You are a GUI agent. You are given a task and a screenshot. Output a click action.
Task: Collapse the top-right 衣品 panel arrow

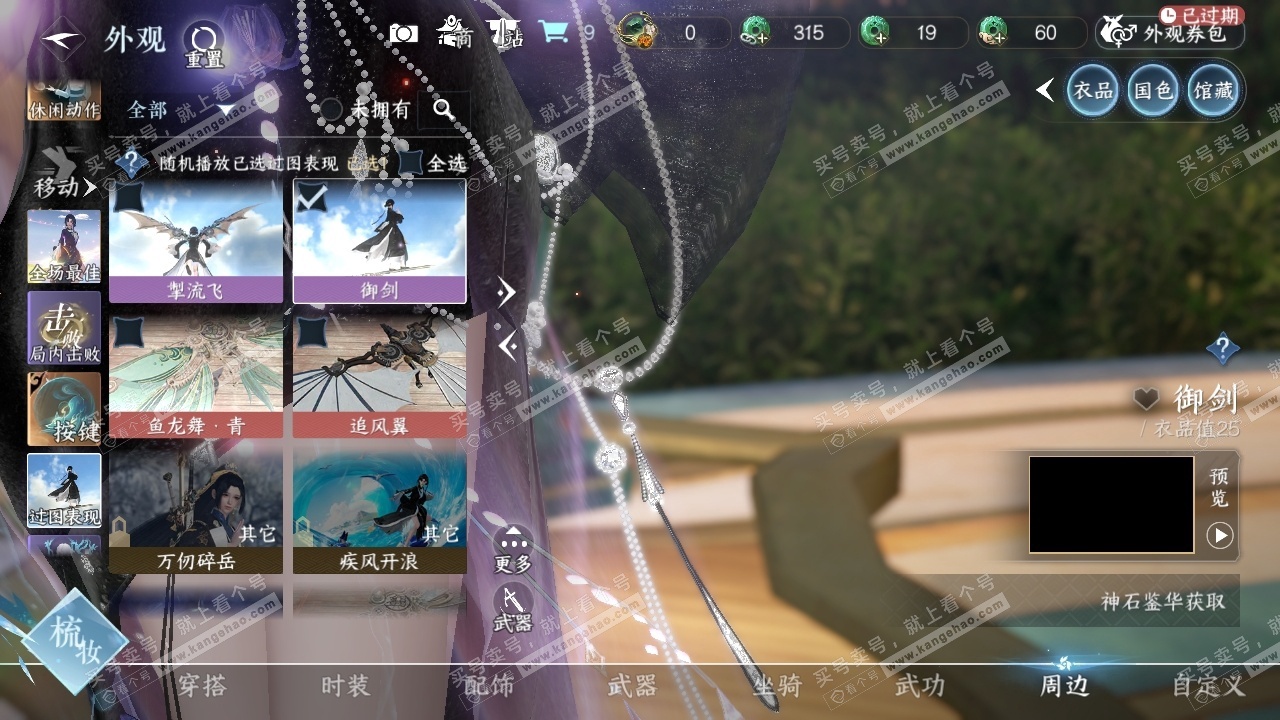(x=1045, y=91)
